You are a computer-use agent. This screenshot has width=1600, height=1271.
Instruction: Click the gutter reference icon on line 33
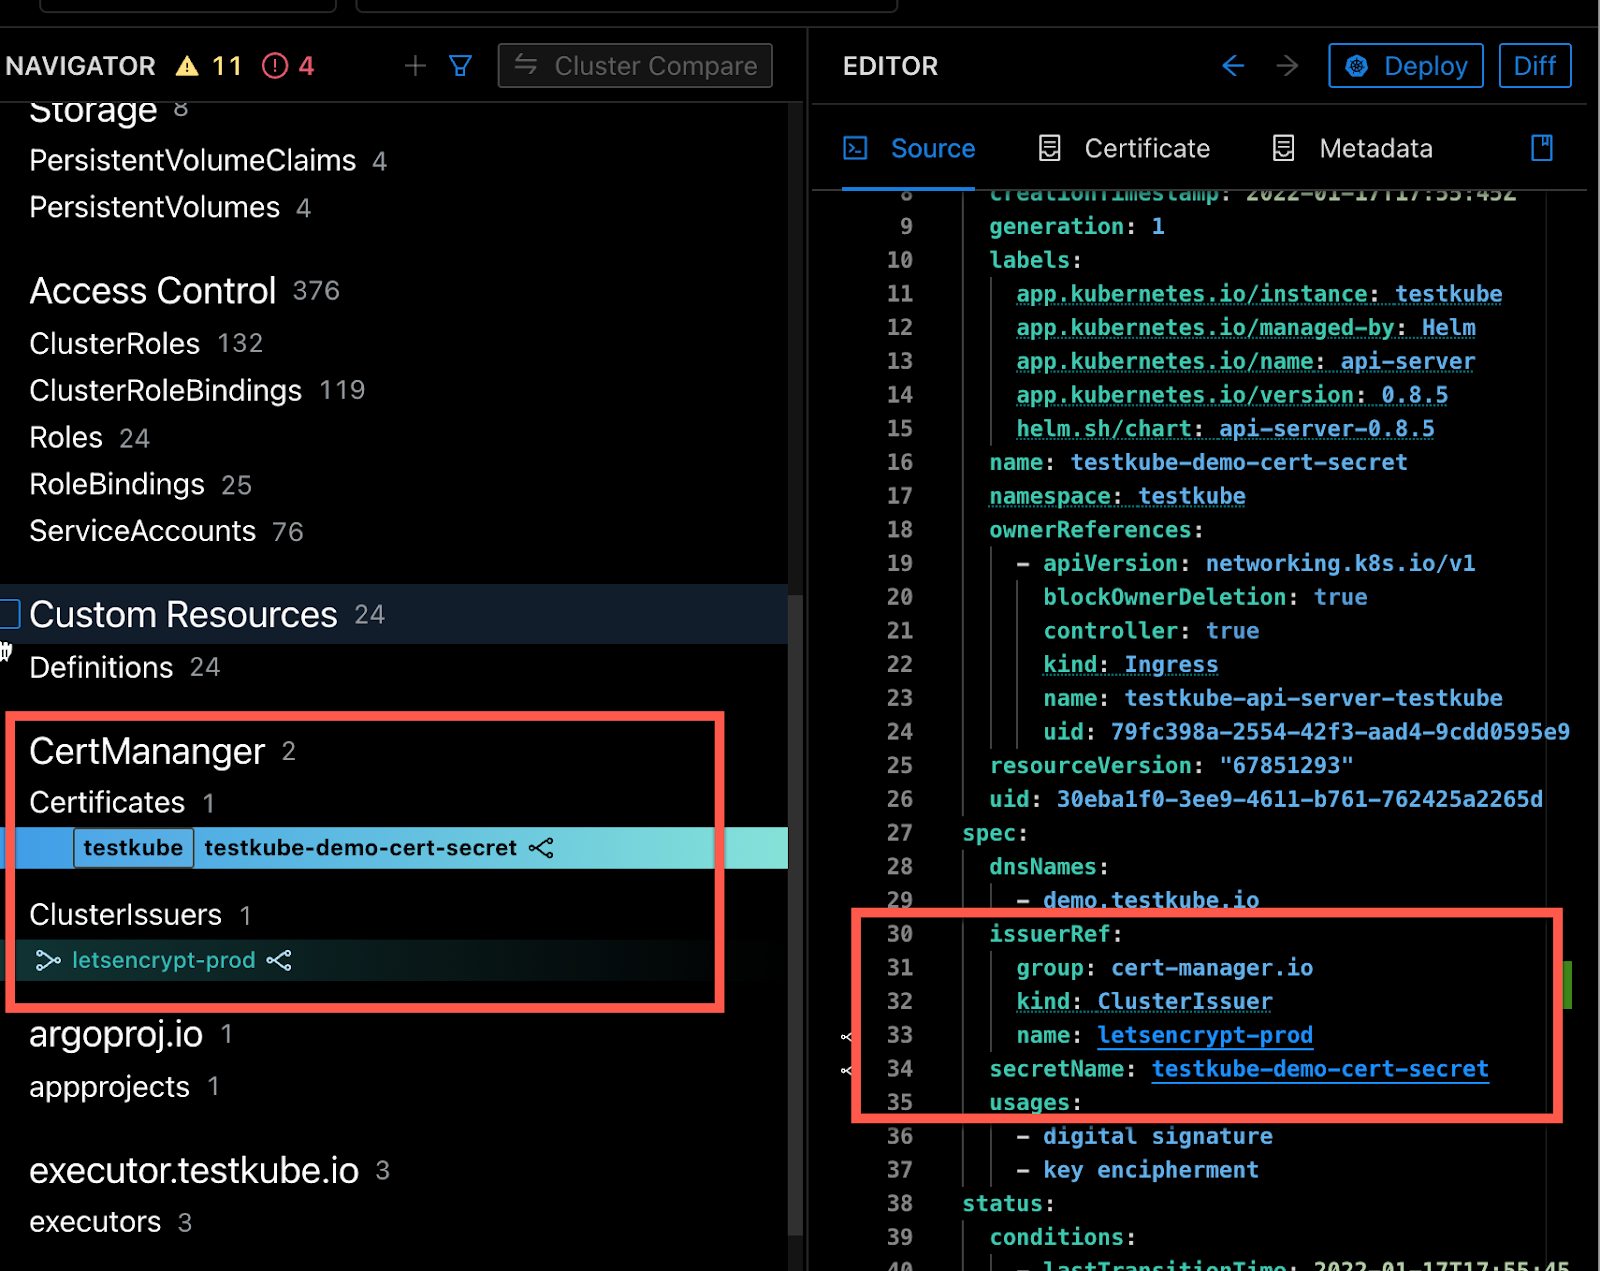846,1036
